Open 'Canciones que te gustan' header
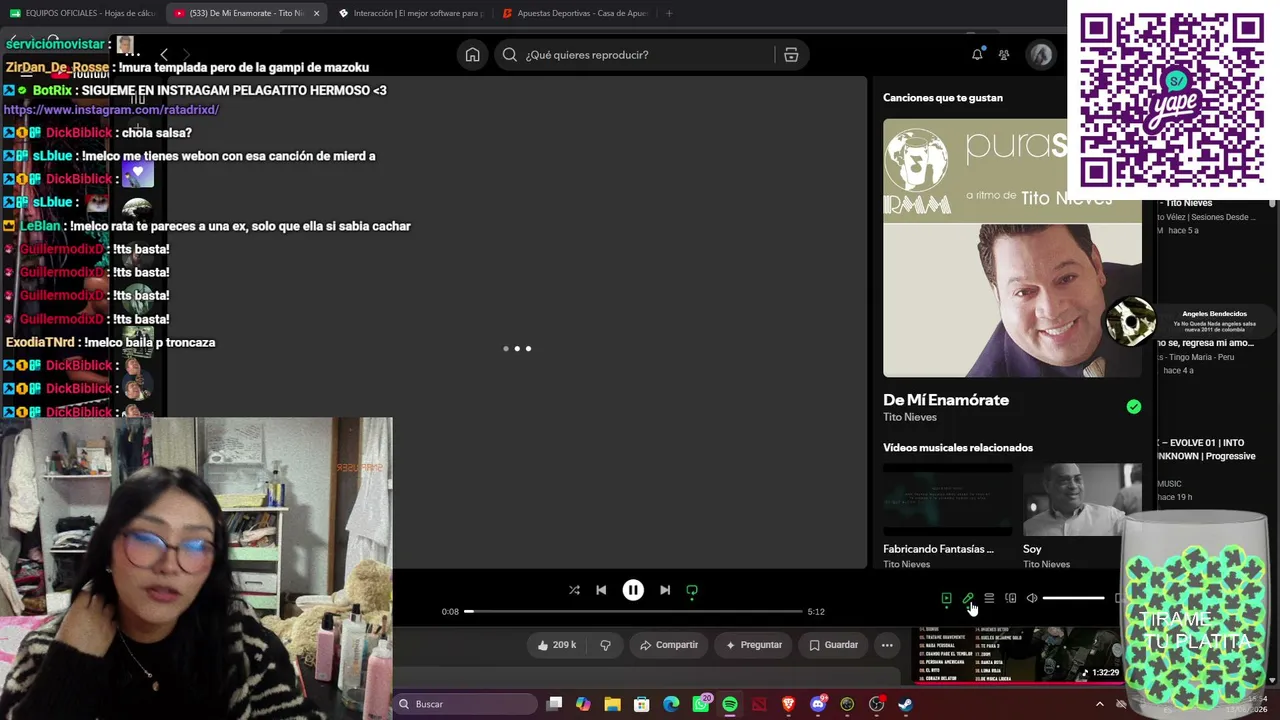 943,97
